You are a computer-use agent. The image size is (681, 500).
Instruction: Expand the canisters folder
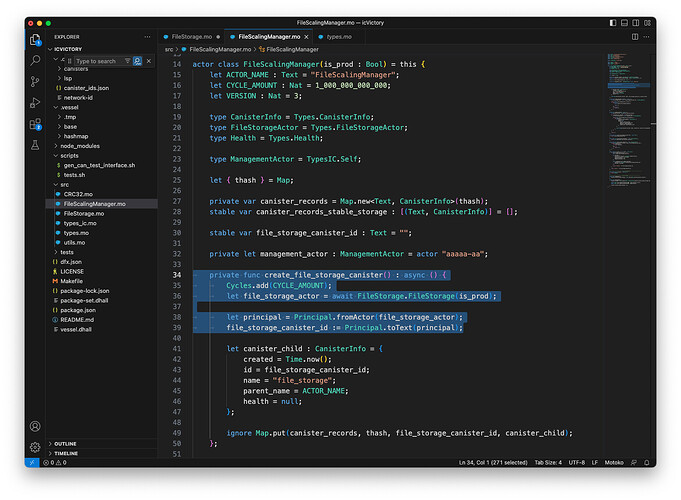tap(76, 69)
